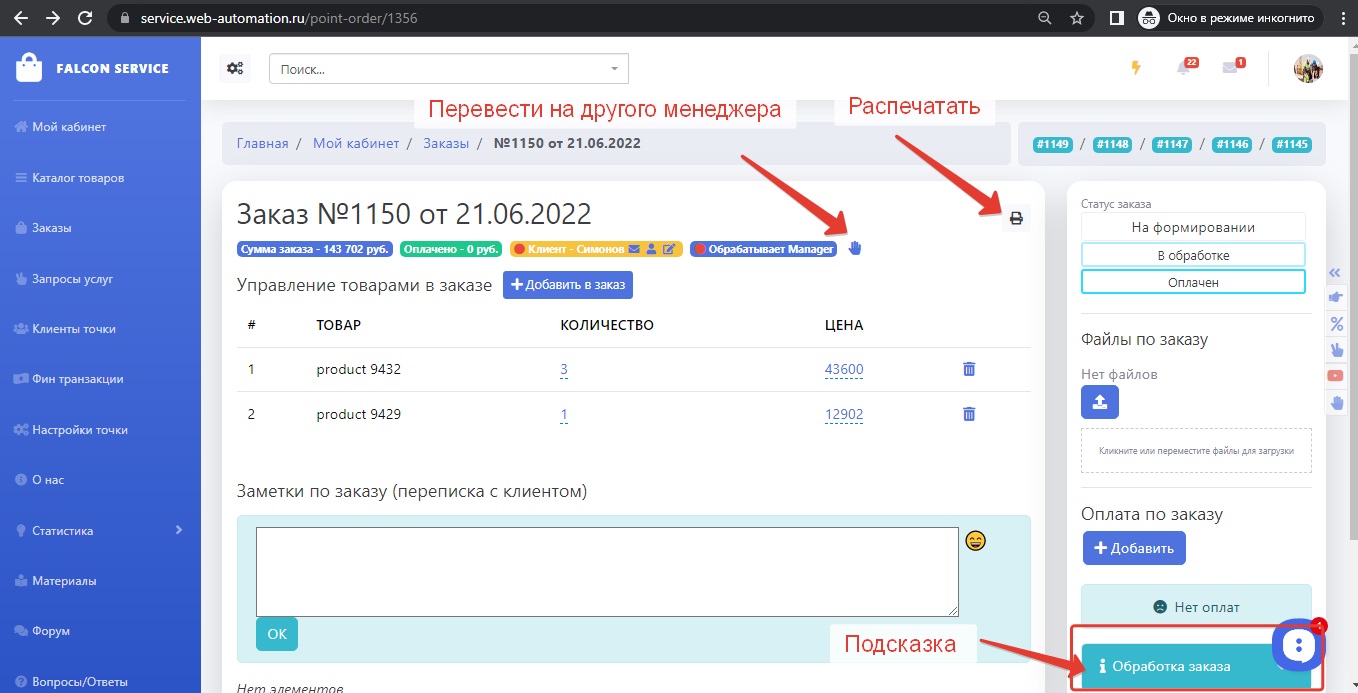The height and width of the screenshot is (693, 1358).
Task: Click the file upload icon button
Action: (1099, 402)
